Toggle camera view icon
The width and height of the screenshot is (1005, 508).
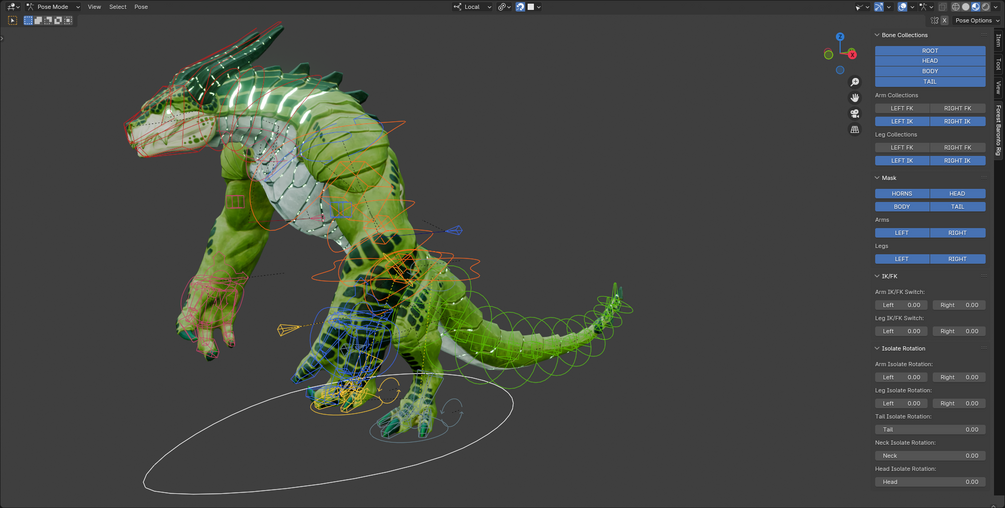(x=854, y=113)
